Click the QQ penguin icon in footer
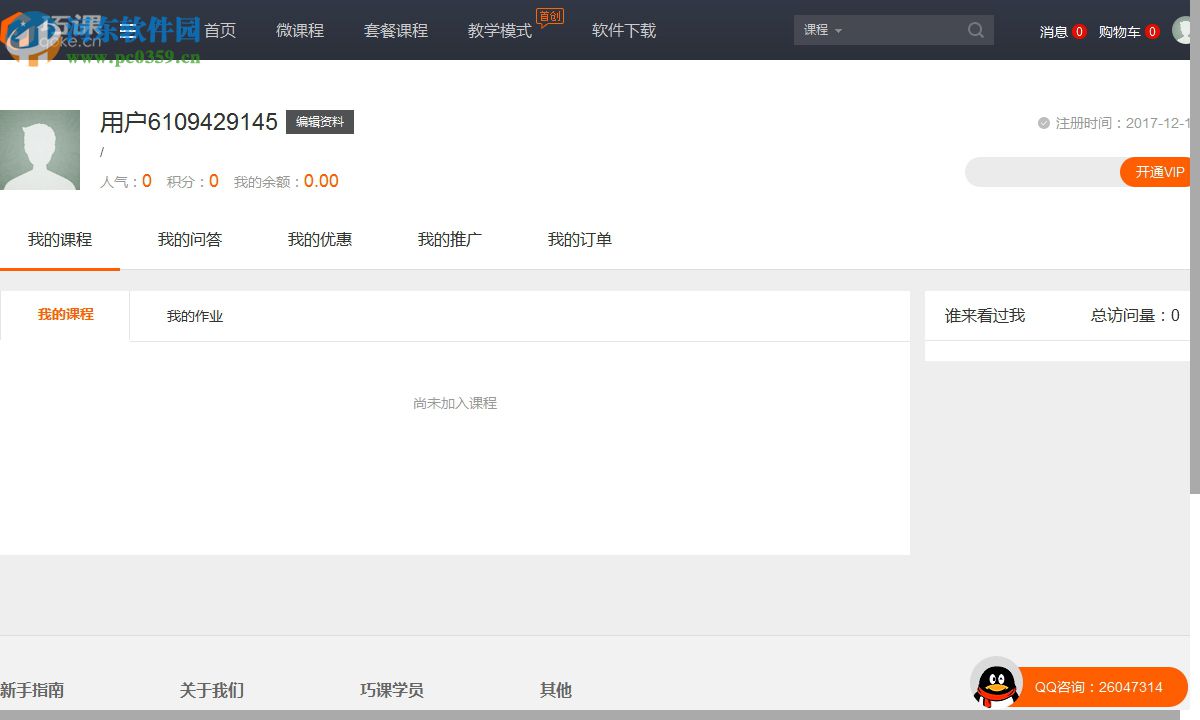The width and height of the screenshot is (1200, 720). click(996, 685)
